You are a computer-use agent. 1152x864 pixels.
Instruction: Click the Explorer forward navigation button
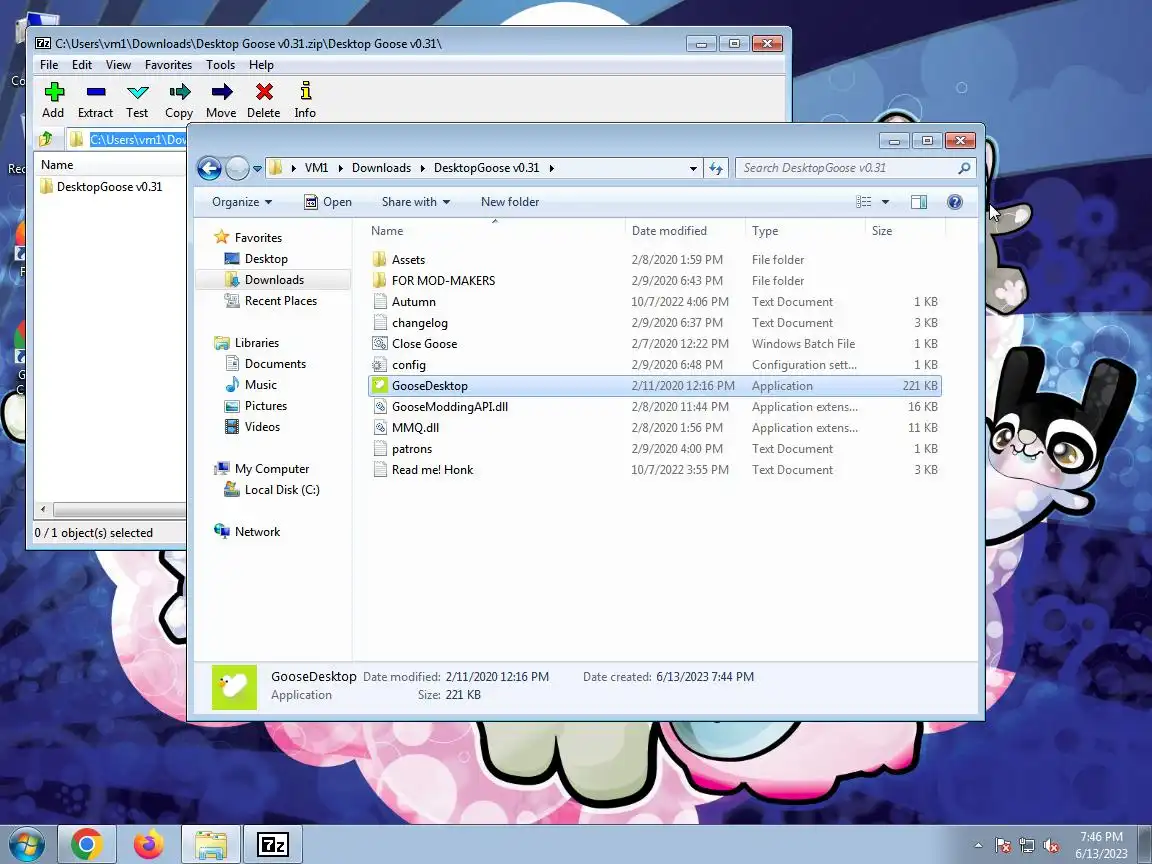[237, 168]
